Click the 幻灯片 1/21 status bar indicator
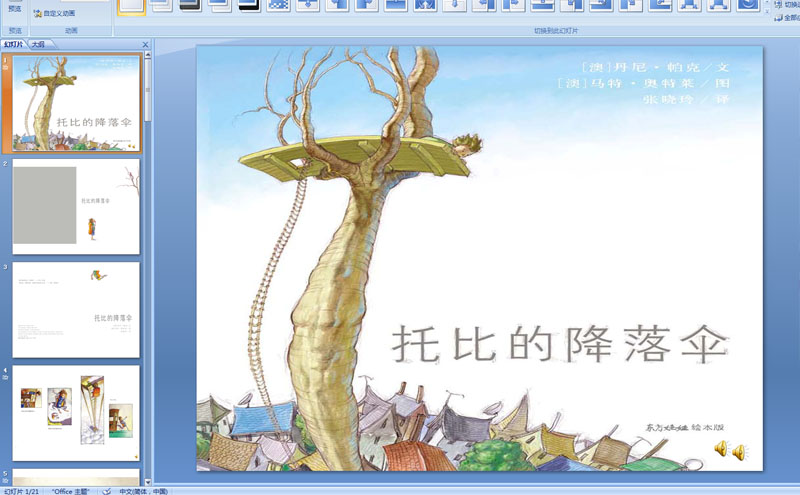 tap(20, 491)
